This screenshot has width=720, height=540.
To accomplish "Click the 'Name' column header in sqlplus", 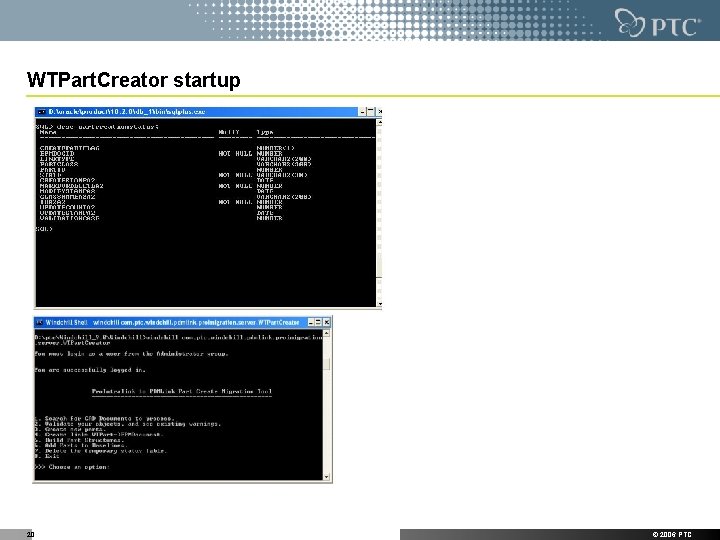I will pos(48,132).
